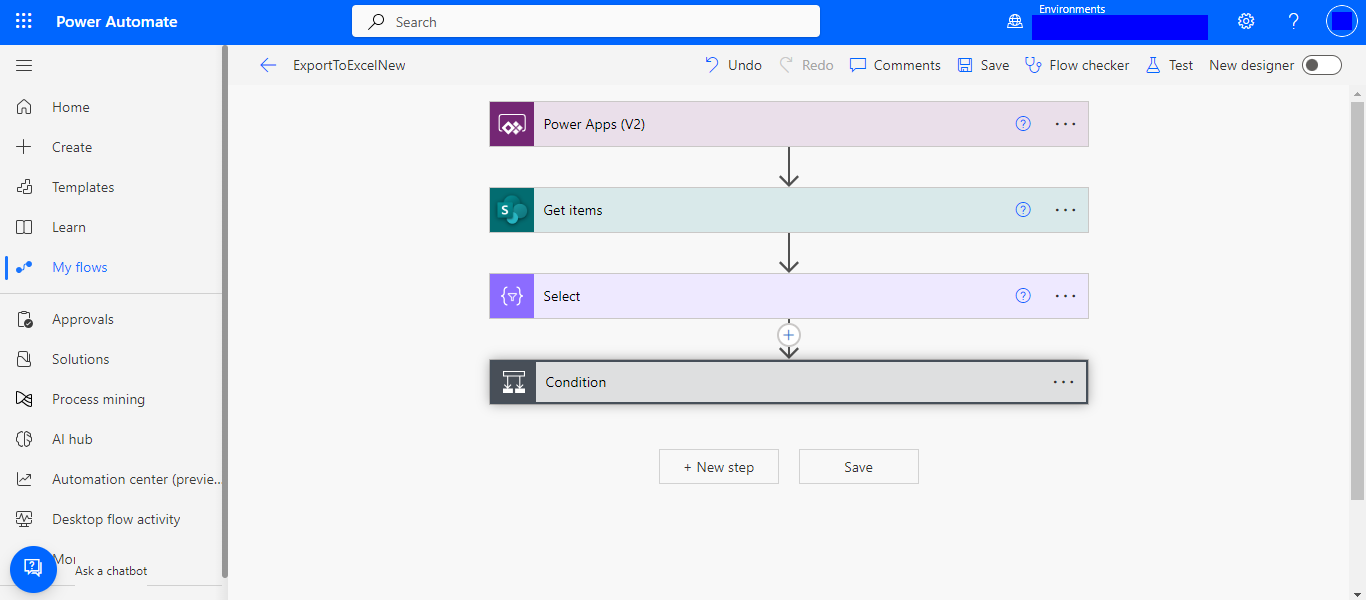Open the Power Apps (V2) ellipsis menu
Image resolution: width=1366 pixels, height=600 pixels.
1065,124
